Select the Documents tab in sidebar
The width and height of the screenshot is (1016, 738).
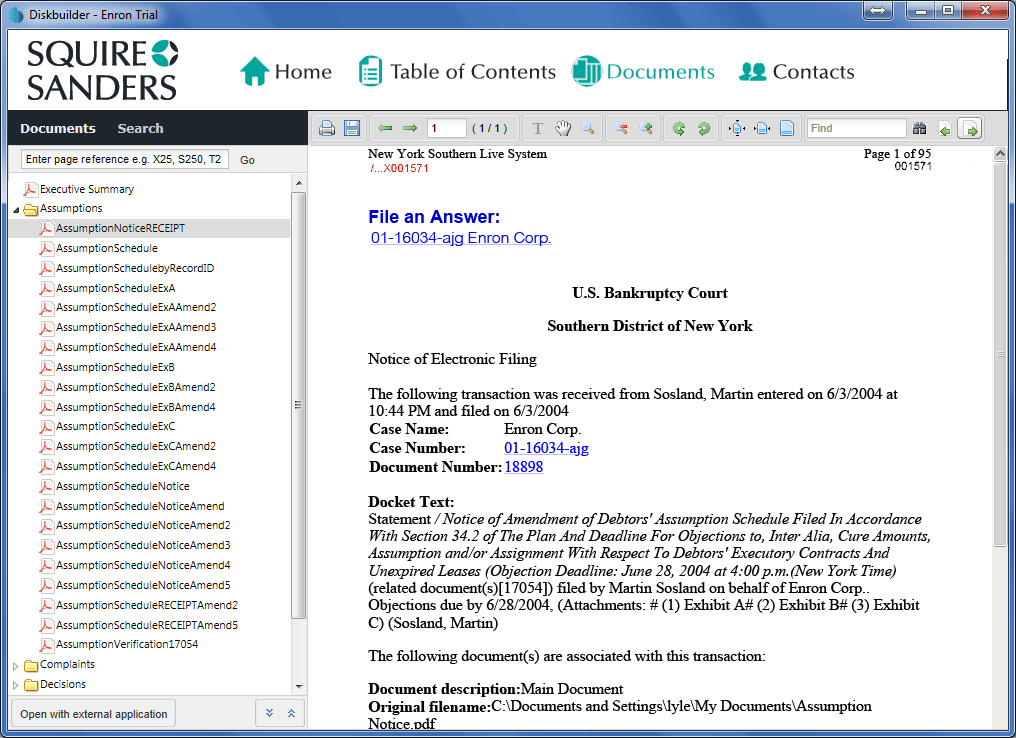click(x=58, y=128)
